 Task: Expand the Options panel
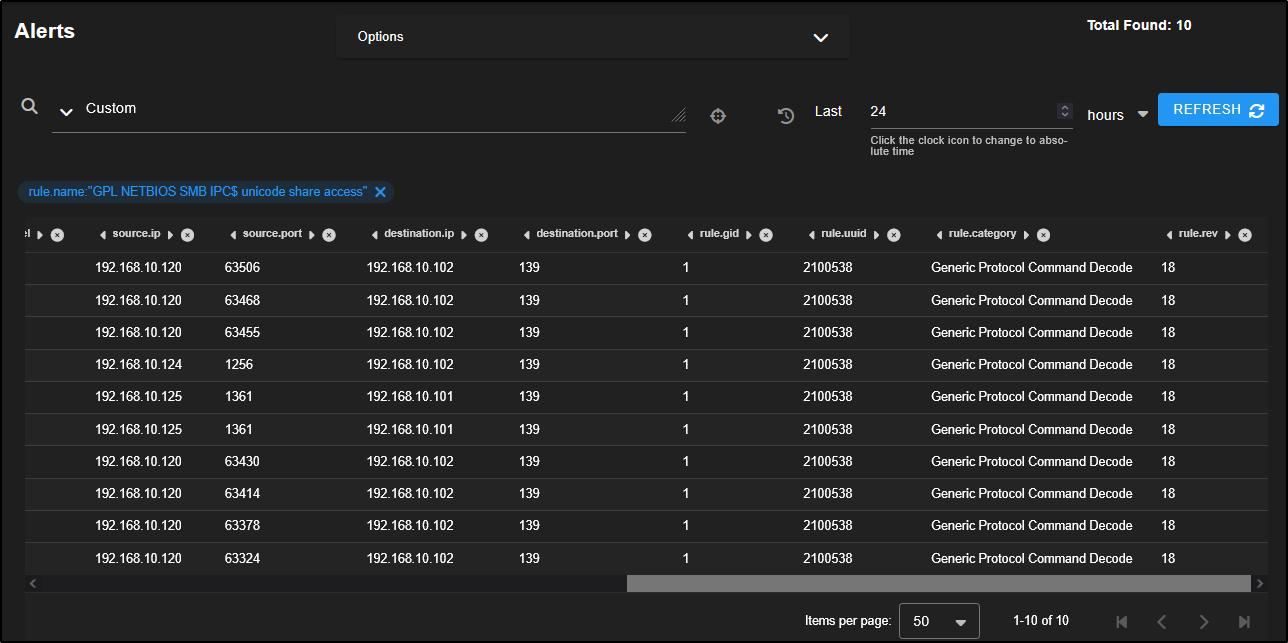[820, 37]
